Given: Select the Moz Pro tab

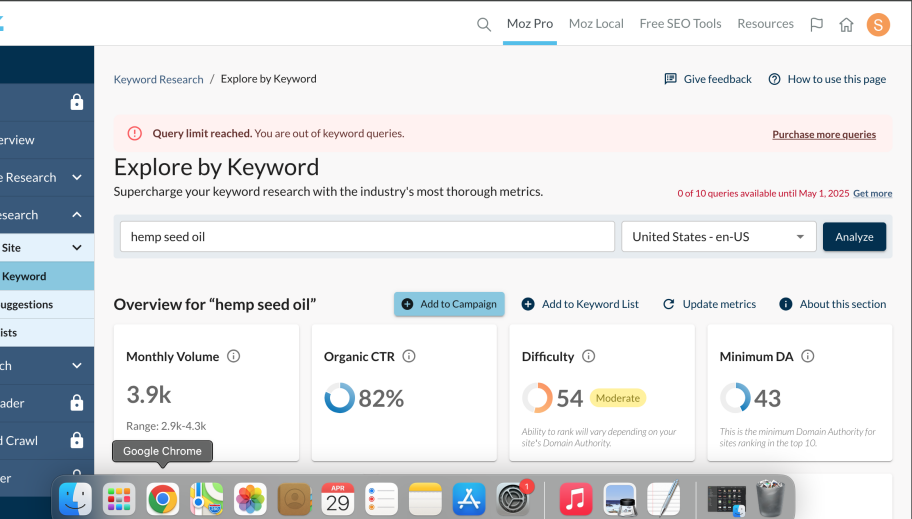Looking at the screenshot, I should (530, 24).
